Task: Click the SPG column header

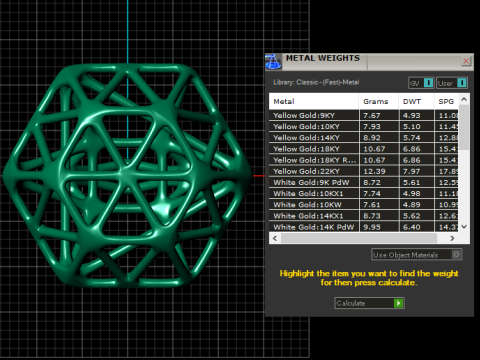Action: 447,101
